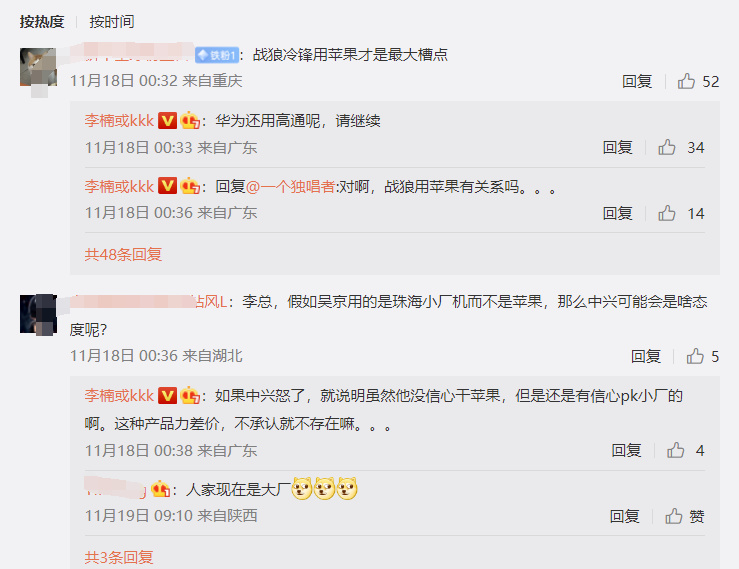Click thumbs-up on reply with 14 likes
This screenshot has height=569, width=739.
pyautogui.click(x=667, y=214)
